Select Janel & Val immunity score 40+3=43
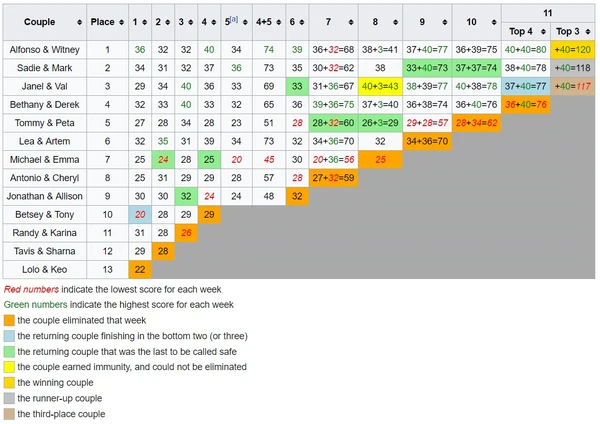600x424 pixels. (380, 86)
